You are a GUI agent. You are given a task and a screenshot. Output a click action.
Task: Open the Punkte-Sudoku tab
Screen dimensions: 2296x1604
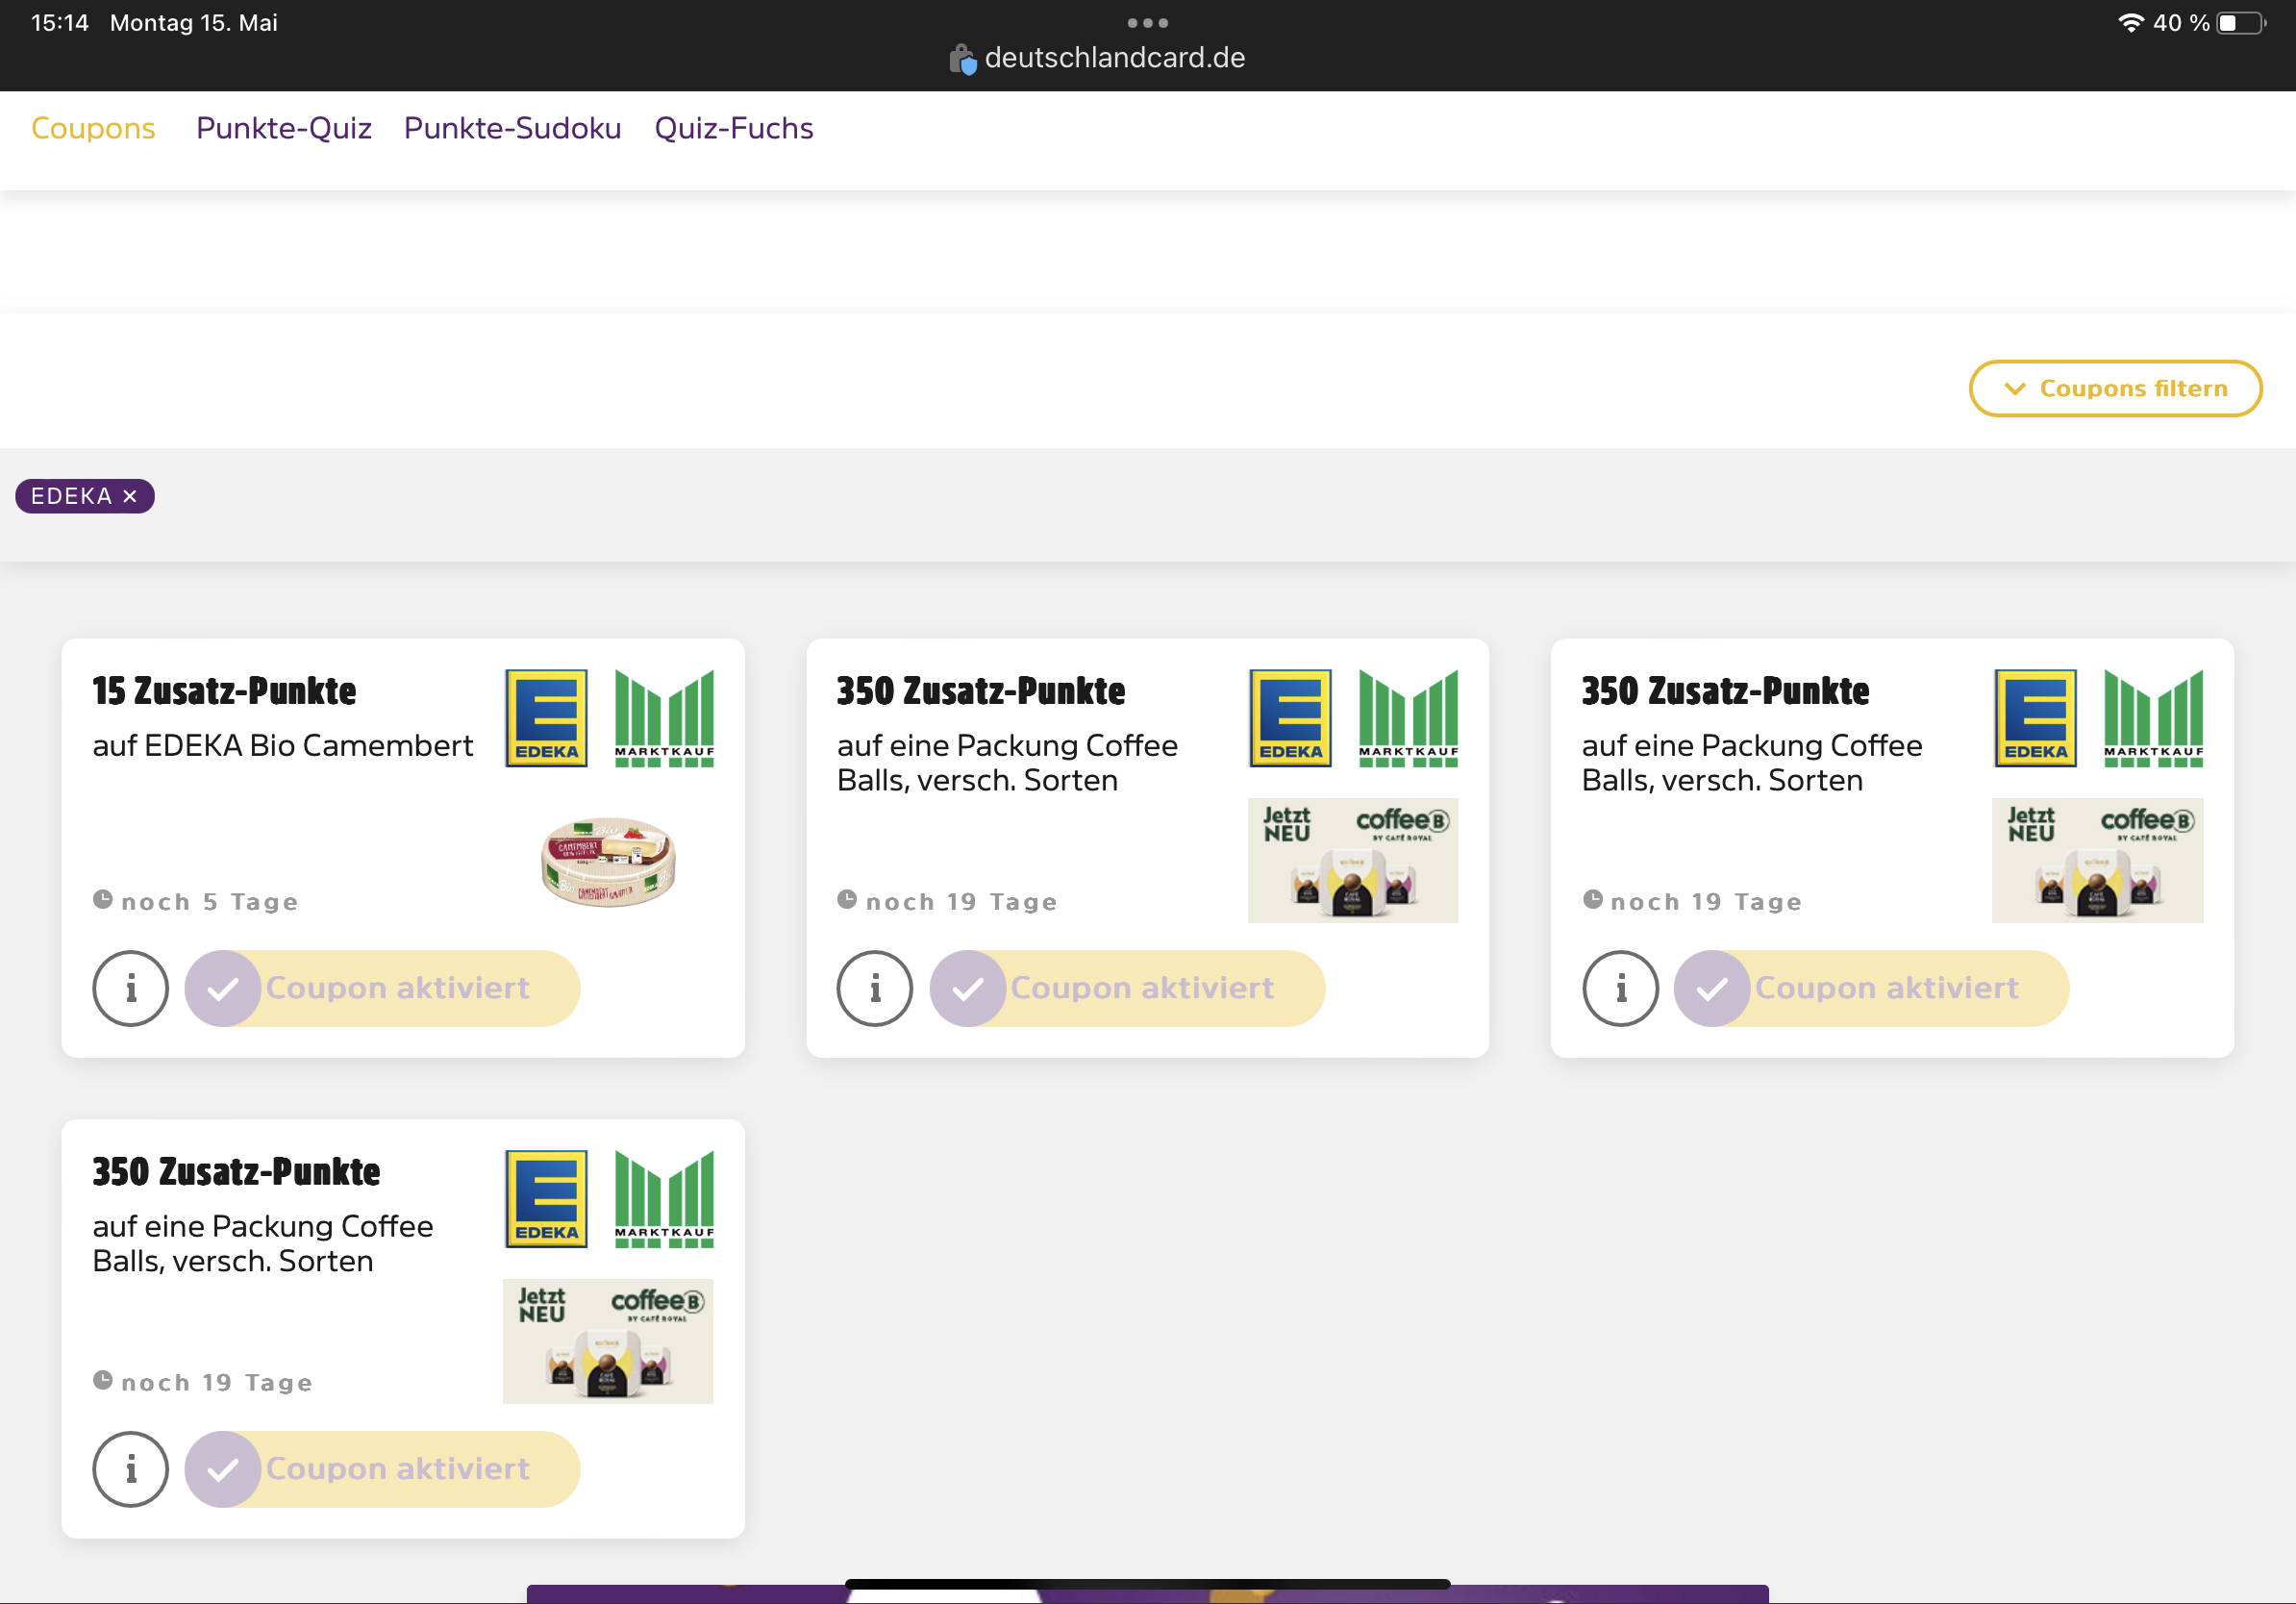pyautogui.click(x=512, y=128)
